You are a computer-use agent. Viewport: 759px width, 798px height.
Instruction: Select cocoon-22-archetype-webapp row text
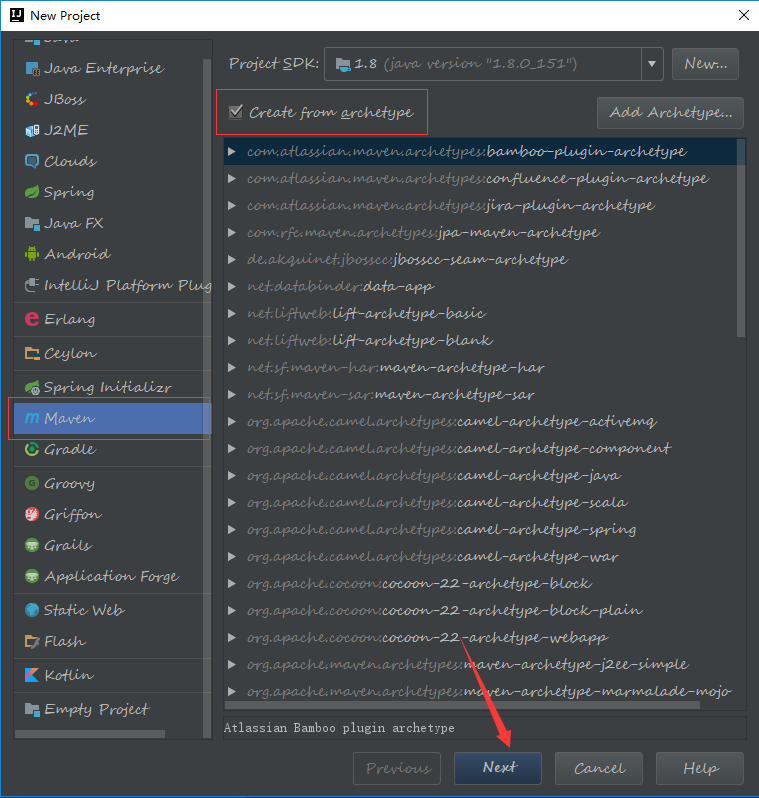tap(428, 637)
